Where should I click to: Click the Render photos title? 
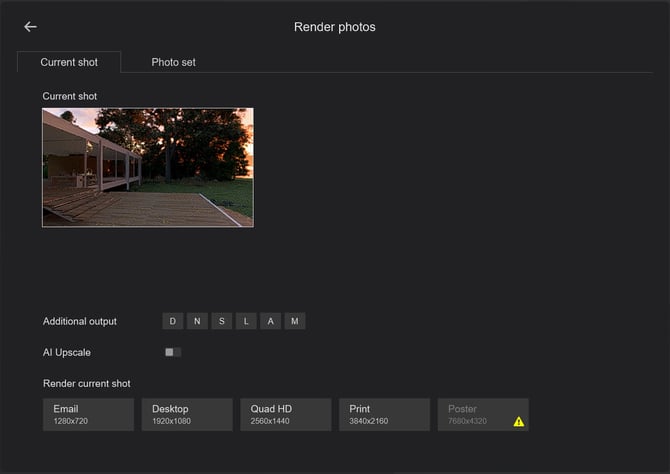tap(335, 27)
